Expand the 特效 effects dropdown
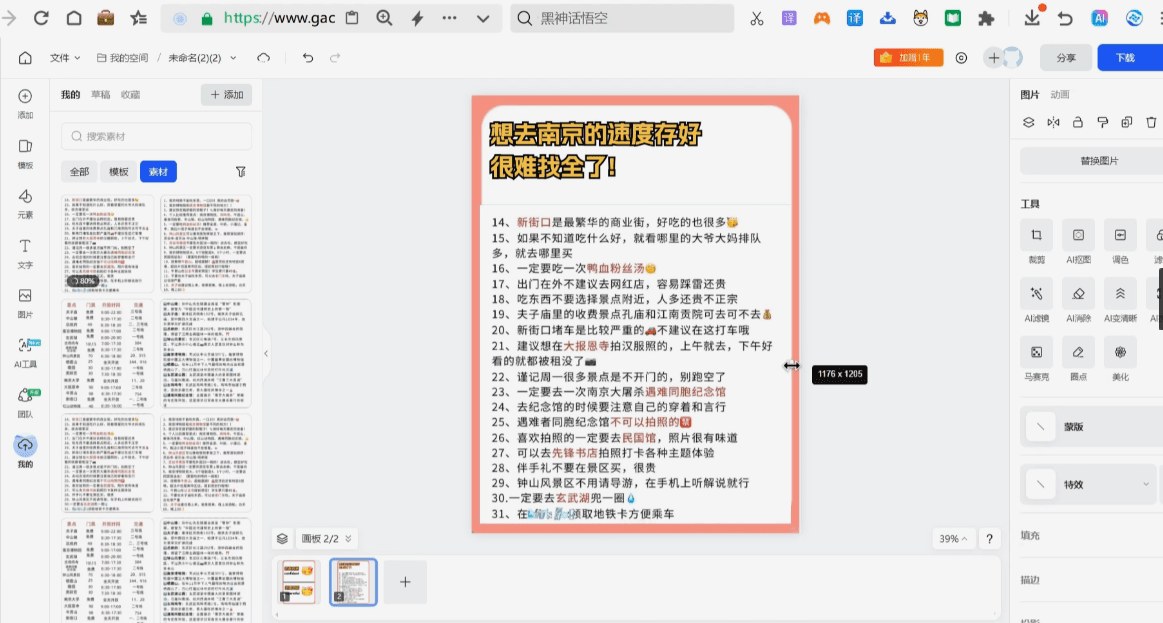The image size is (1163, 623). tap(1145, 484)
